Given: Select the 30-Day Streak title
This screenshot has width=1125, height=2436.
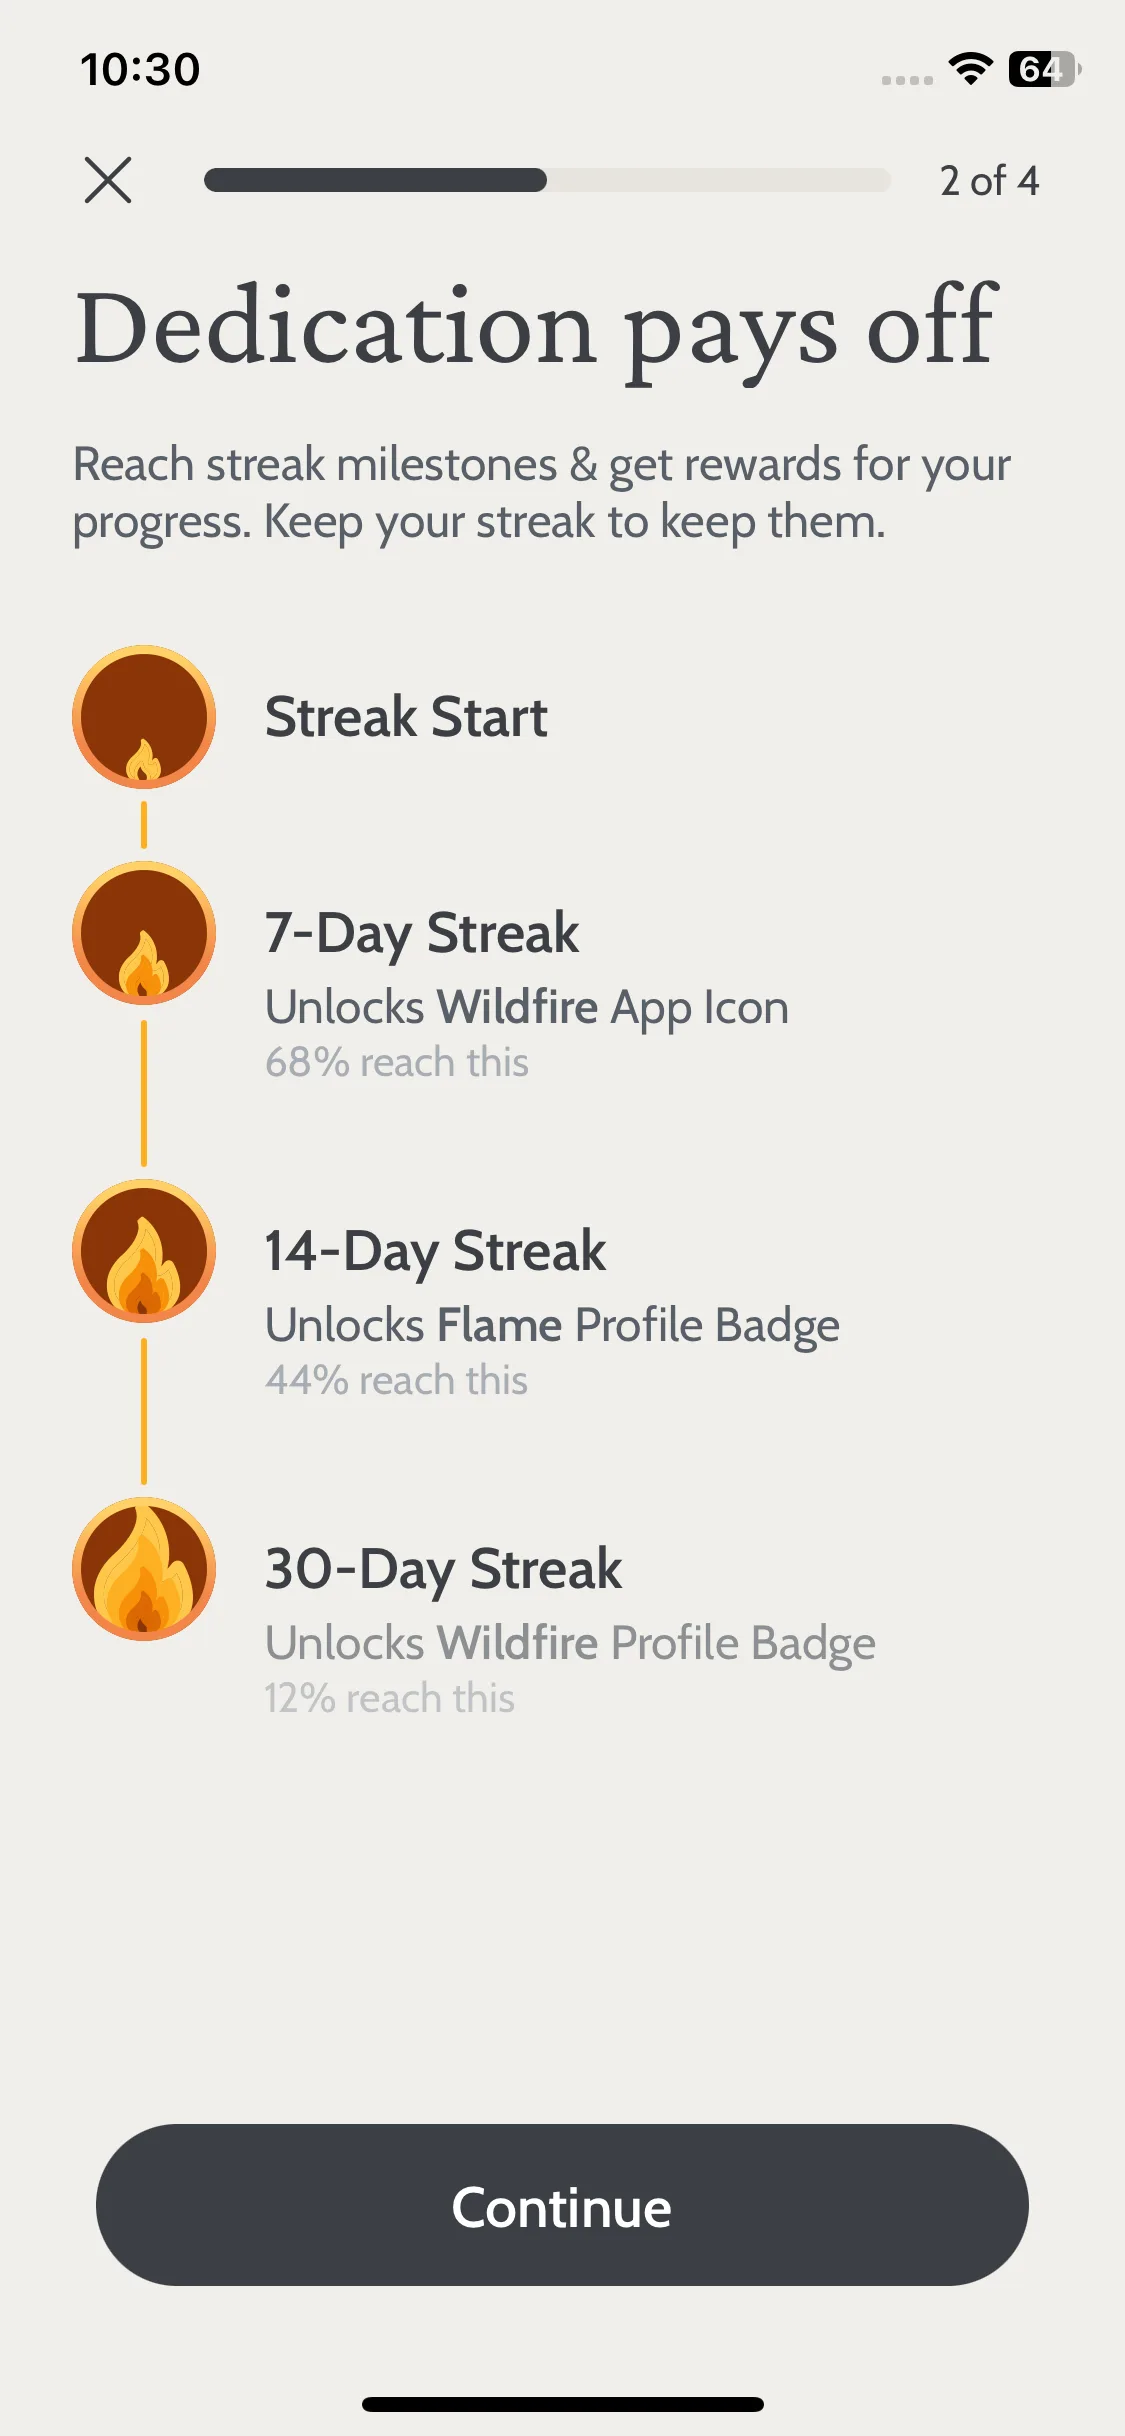Looking at the screenshot, I should click(443, 1569).
